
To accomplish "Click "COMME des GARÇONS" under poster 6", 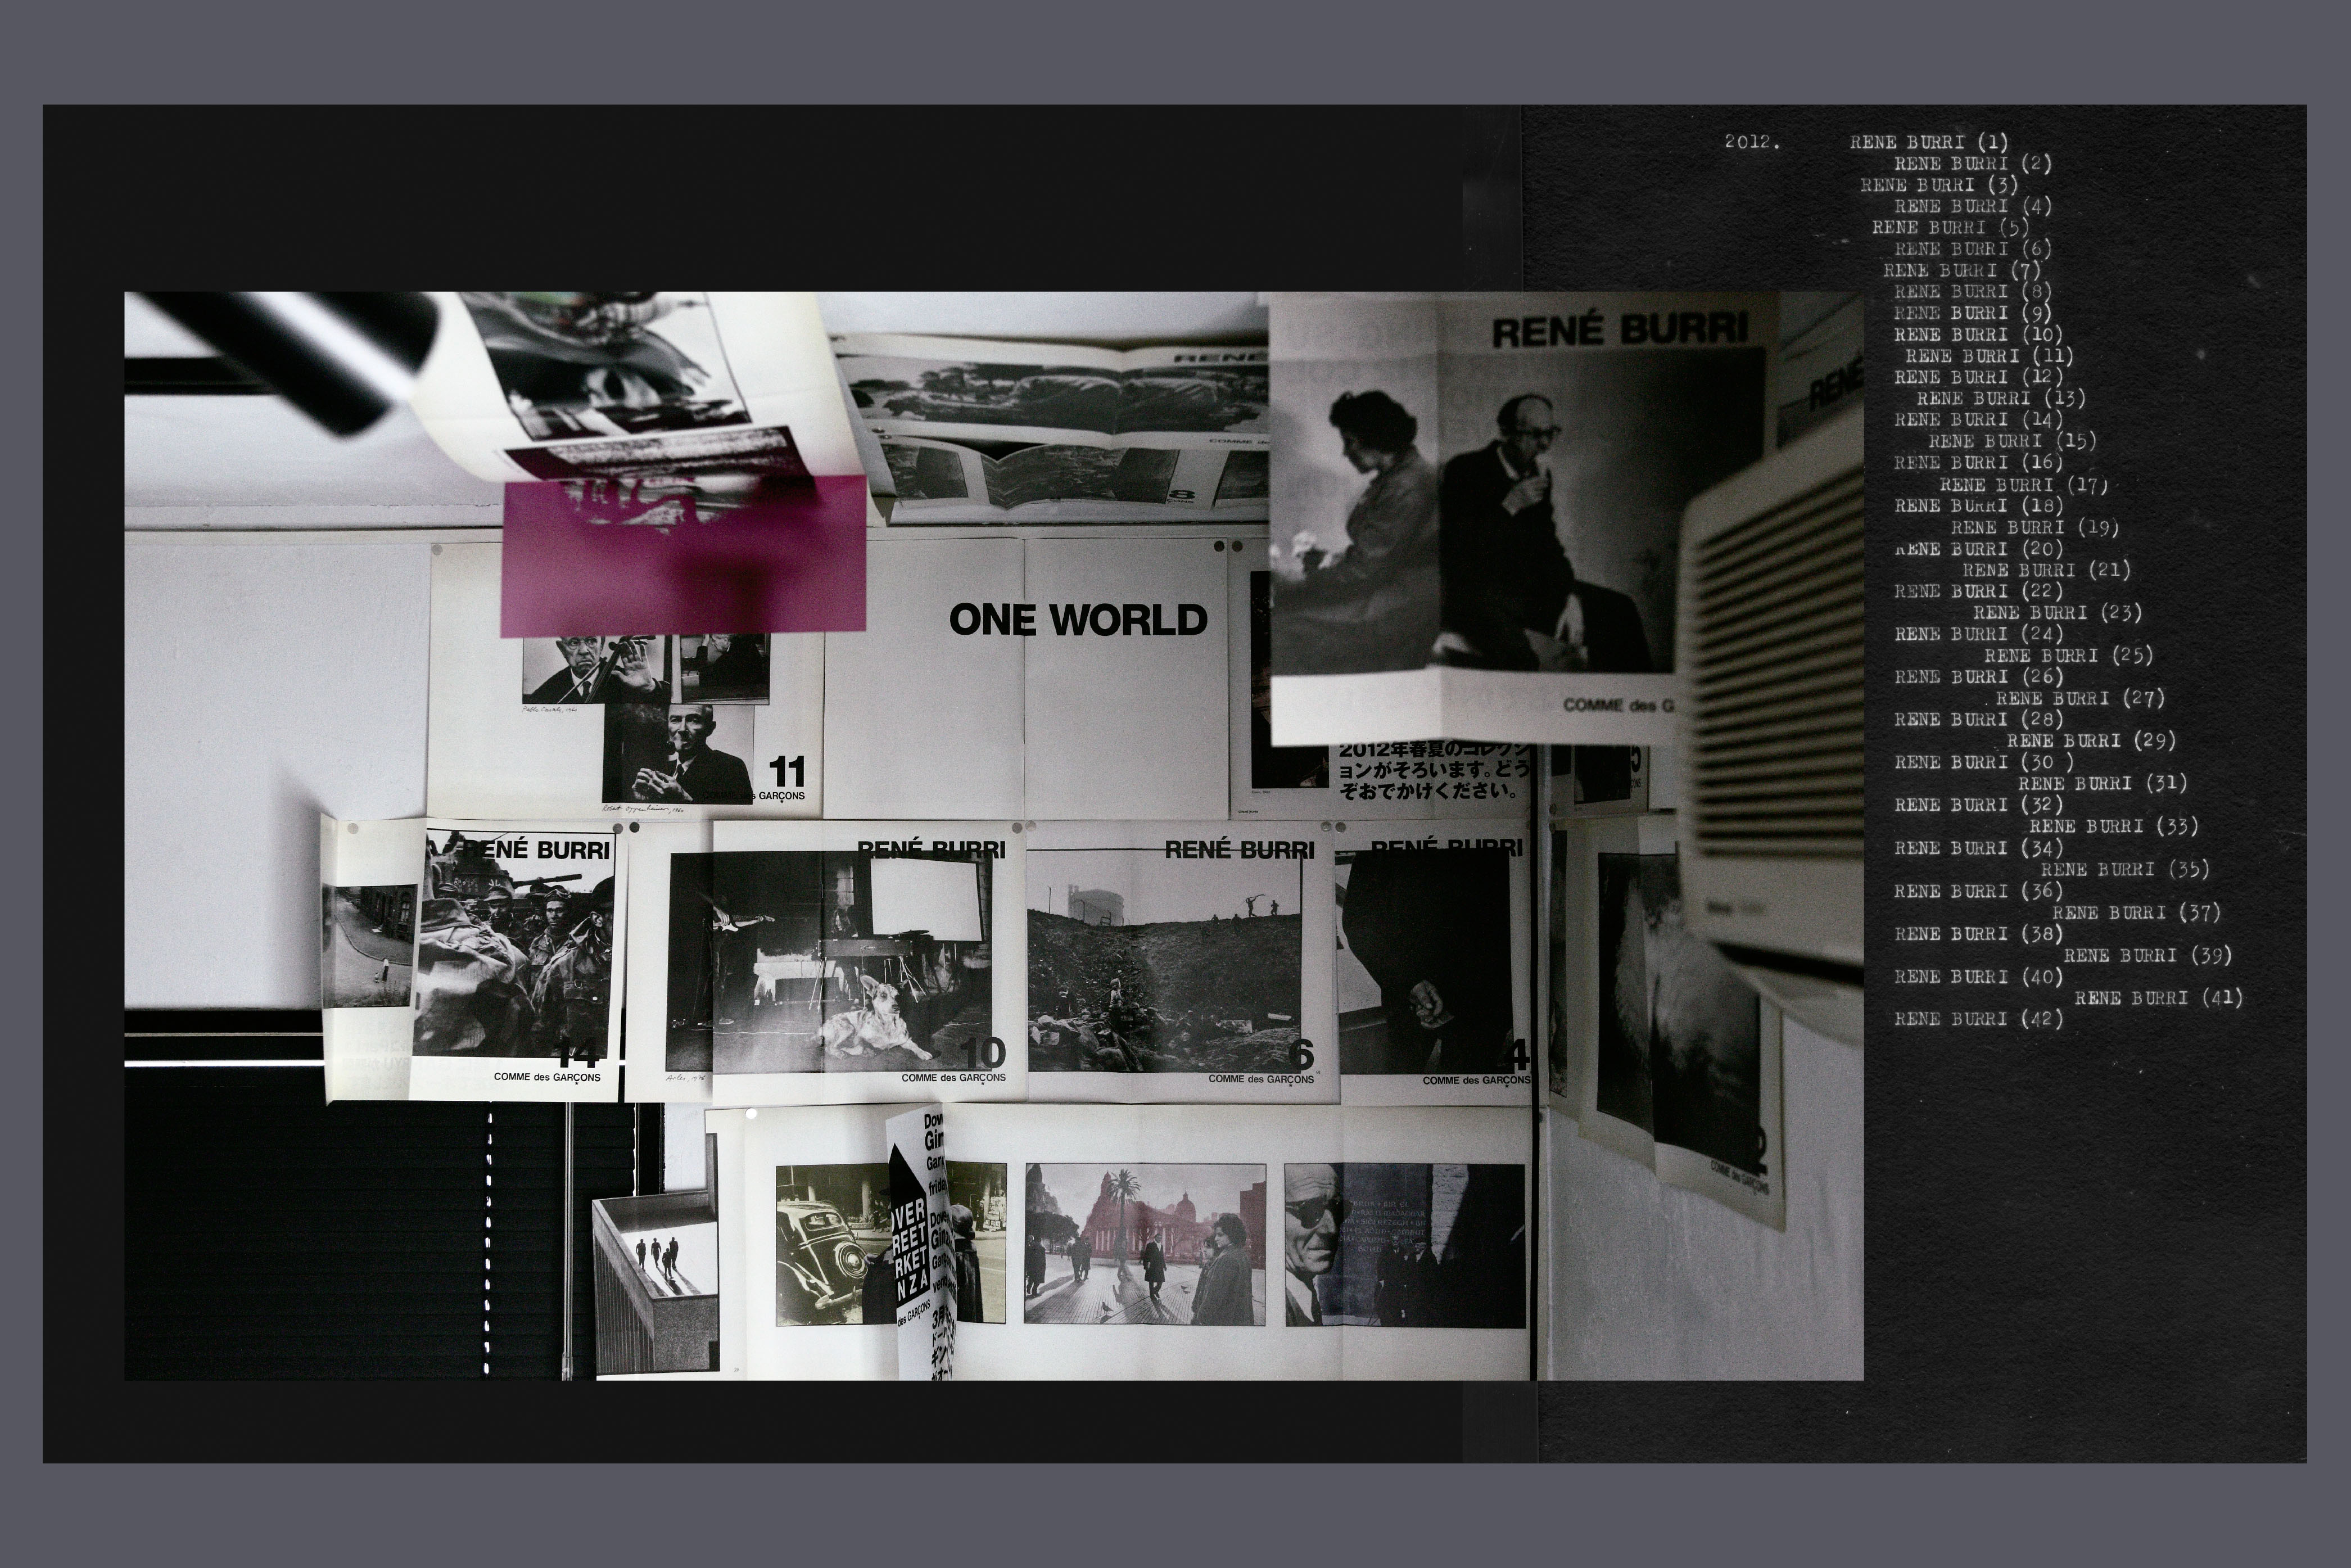I will pyautogui.click(x=1261, y=1079).
